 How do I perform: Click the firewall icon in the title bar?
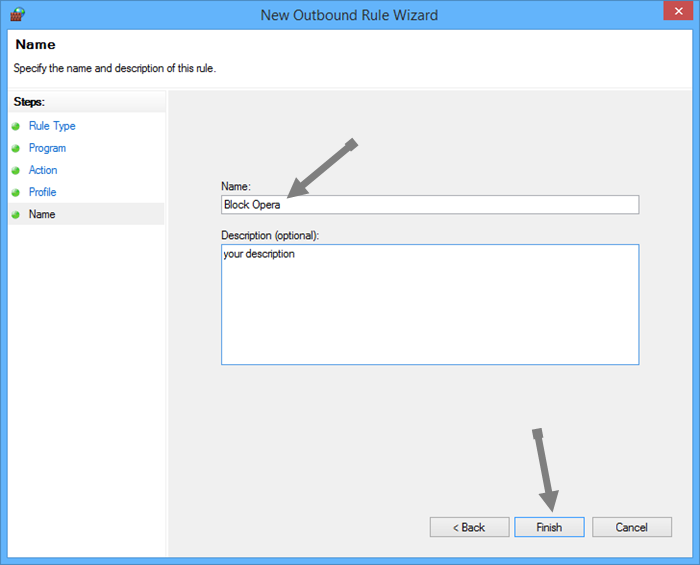pyautogui.click(x=17, y=14)
